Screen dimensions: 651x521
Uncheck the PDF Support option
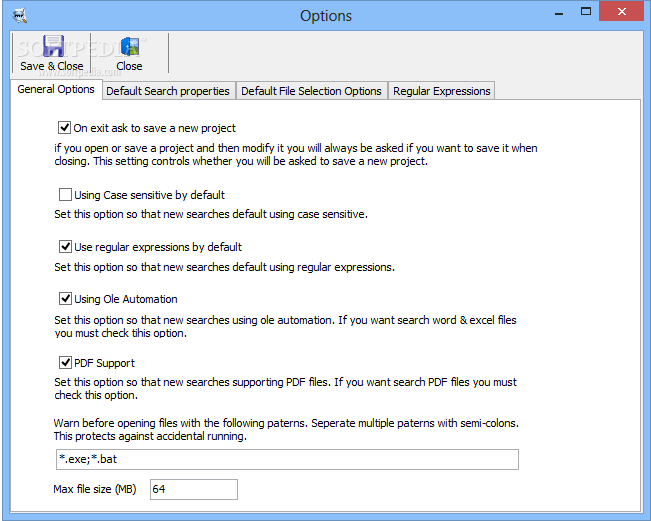(x=65, y=362)
